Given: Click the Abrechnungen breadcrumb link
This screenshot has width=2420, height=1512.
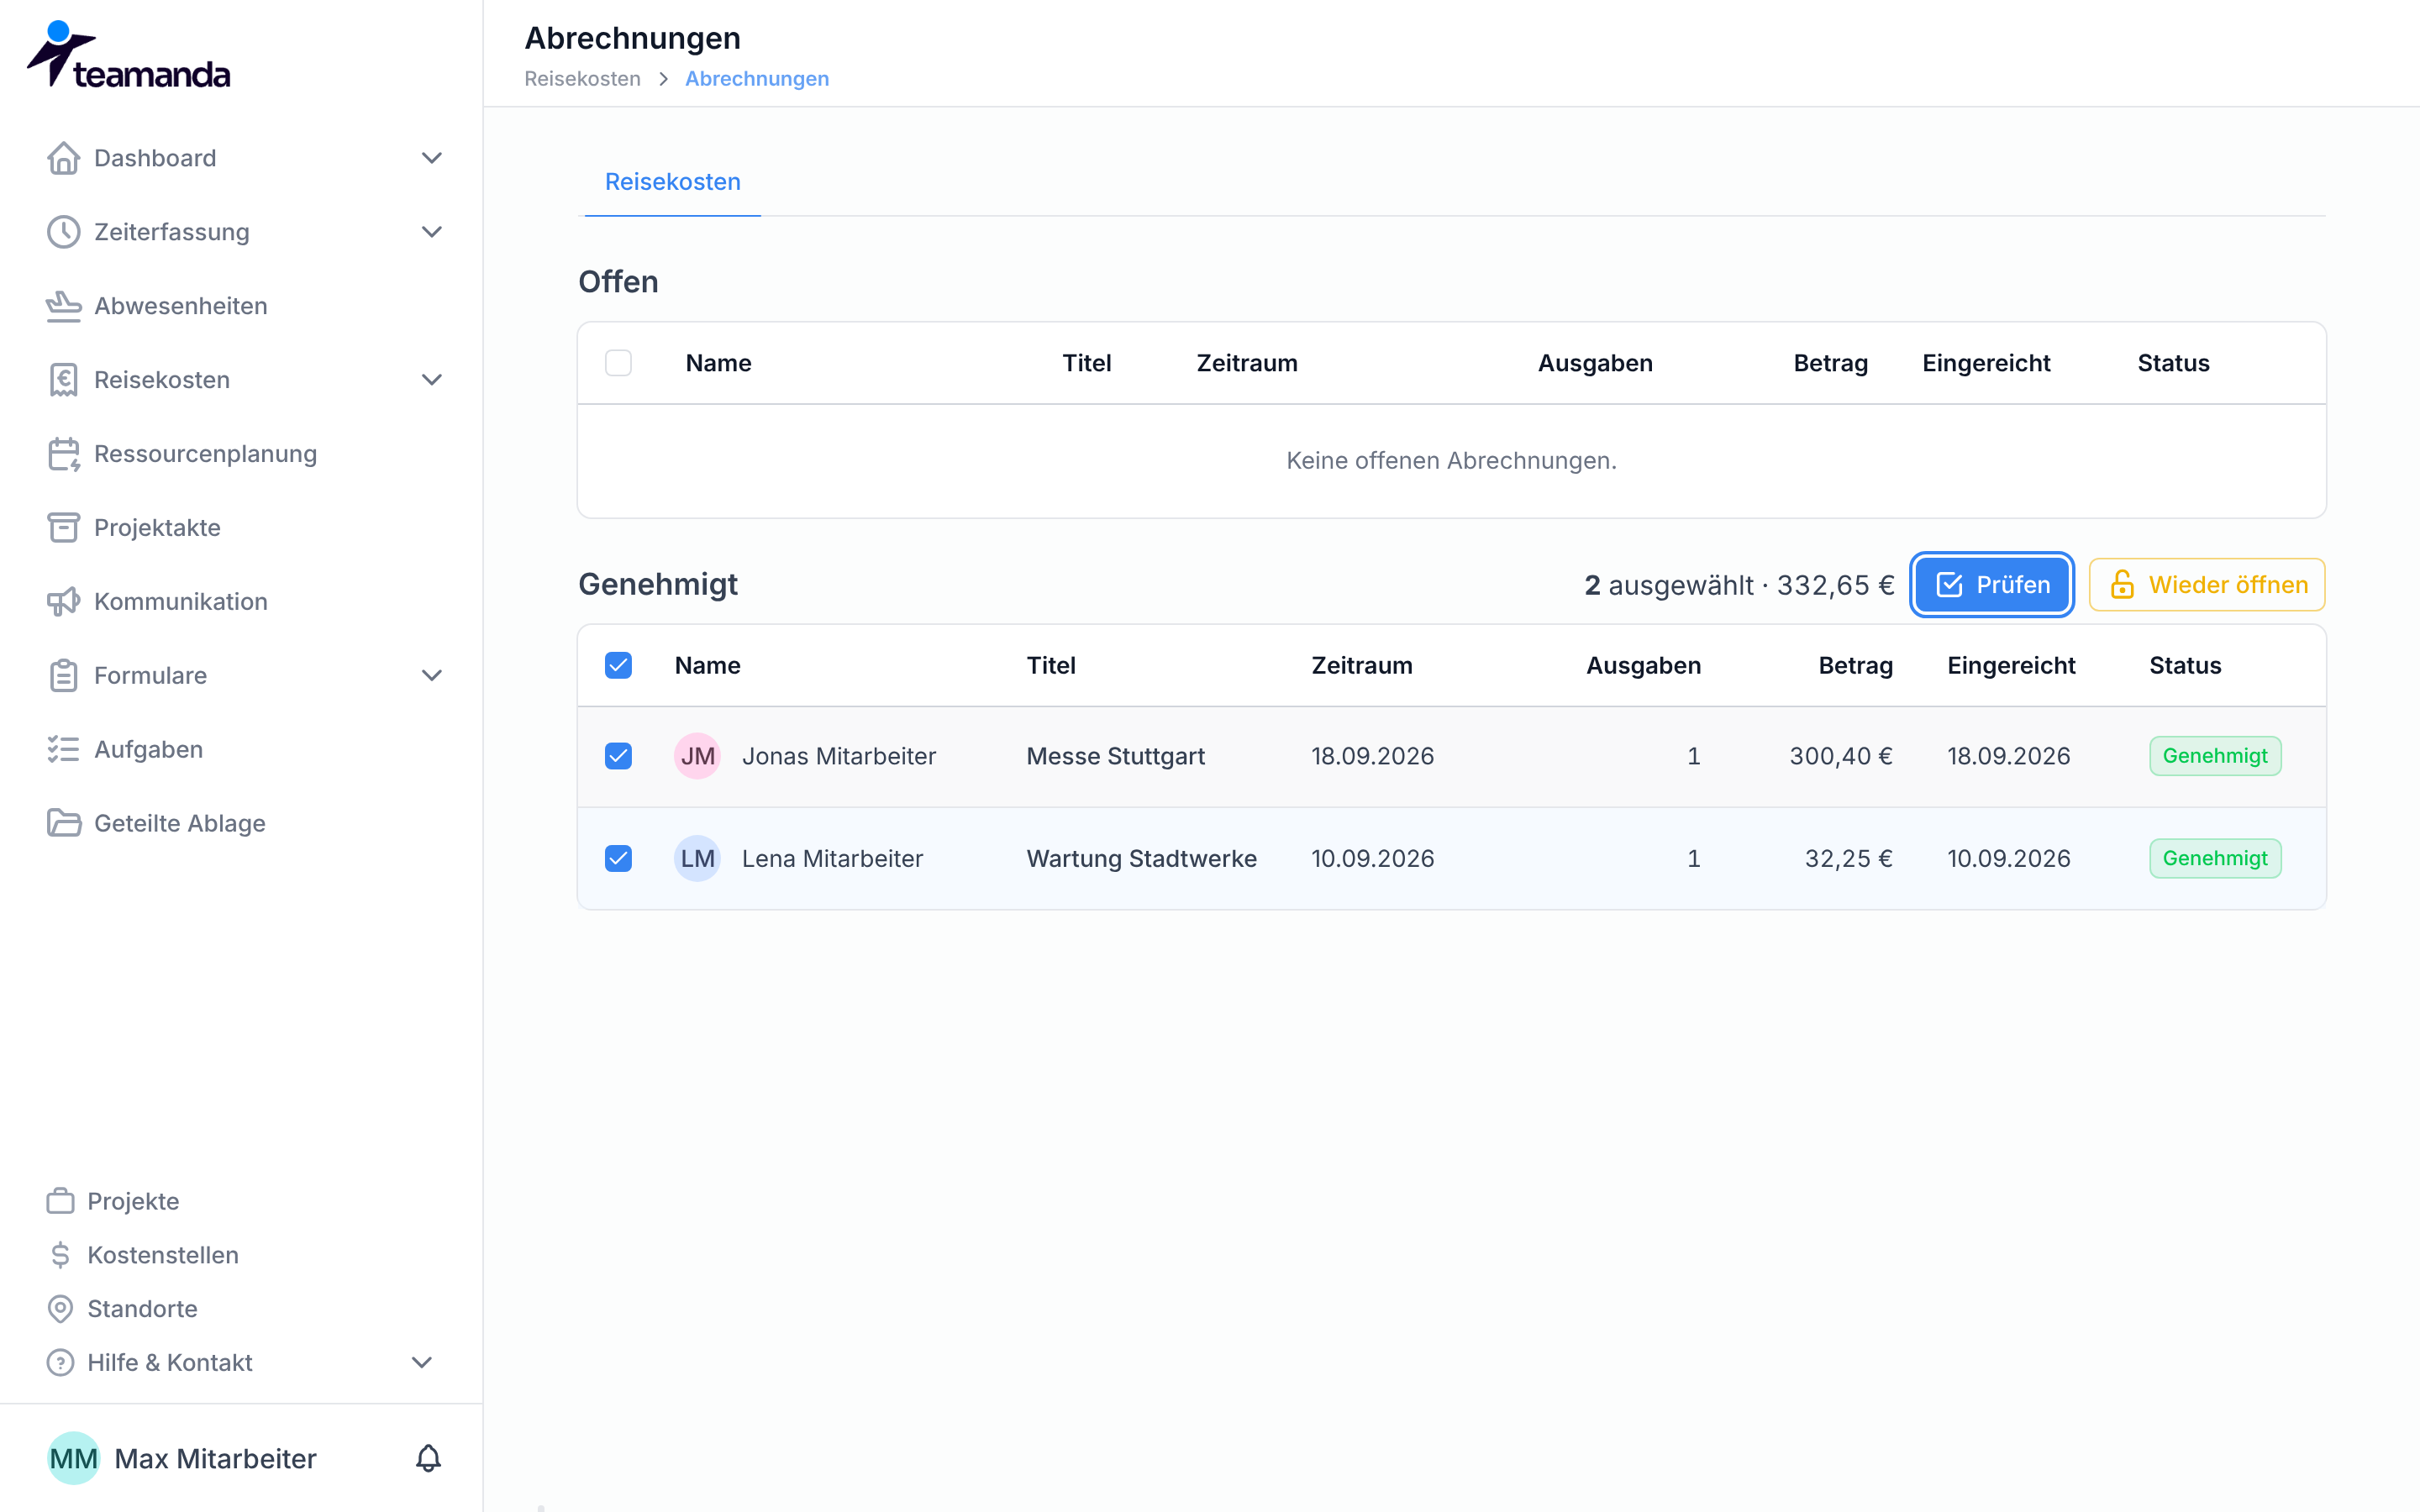Looking at the screenshot, I should (x=757, y=79).
